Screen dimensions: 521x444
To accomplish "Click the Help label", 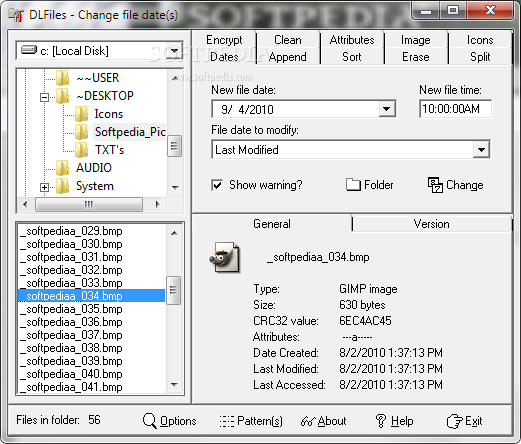I will click(x=402, y=421).
